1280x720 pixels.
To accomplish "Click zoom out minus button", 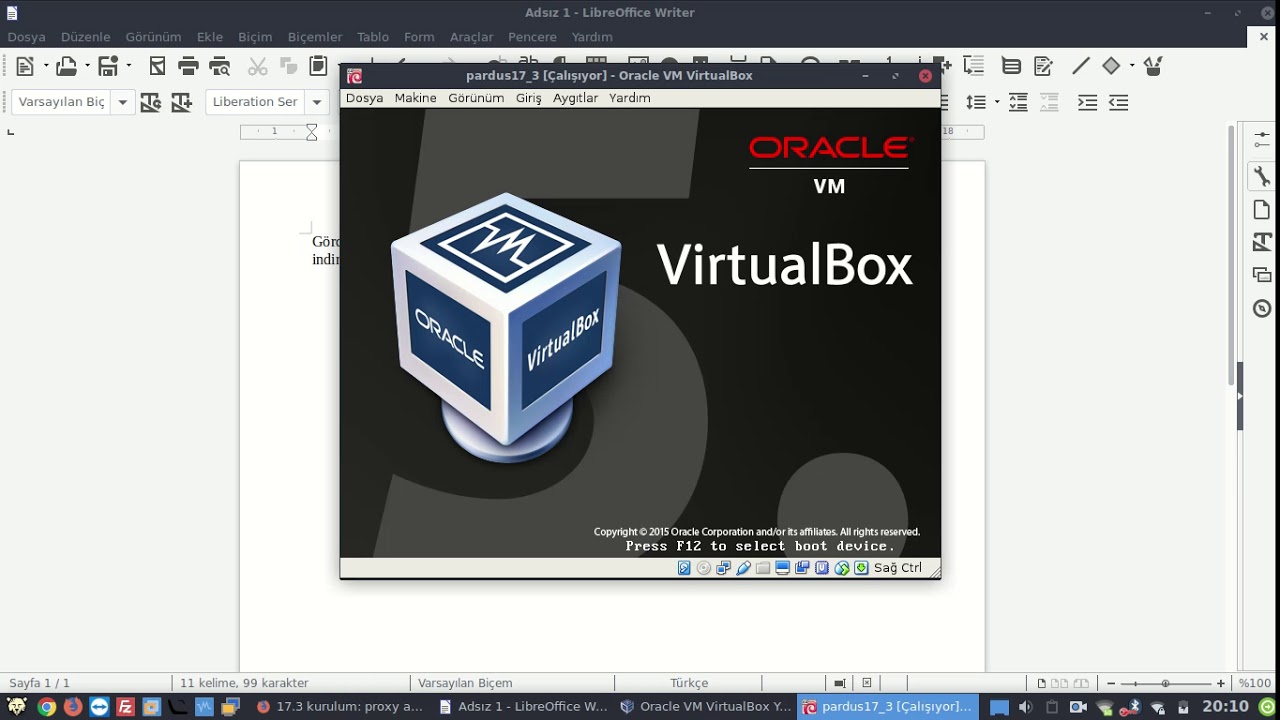I will [x=1110, y=683].
